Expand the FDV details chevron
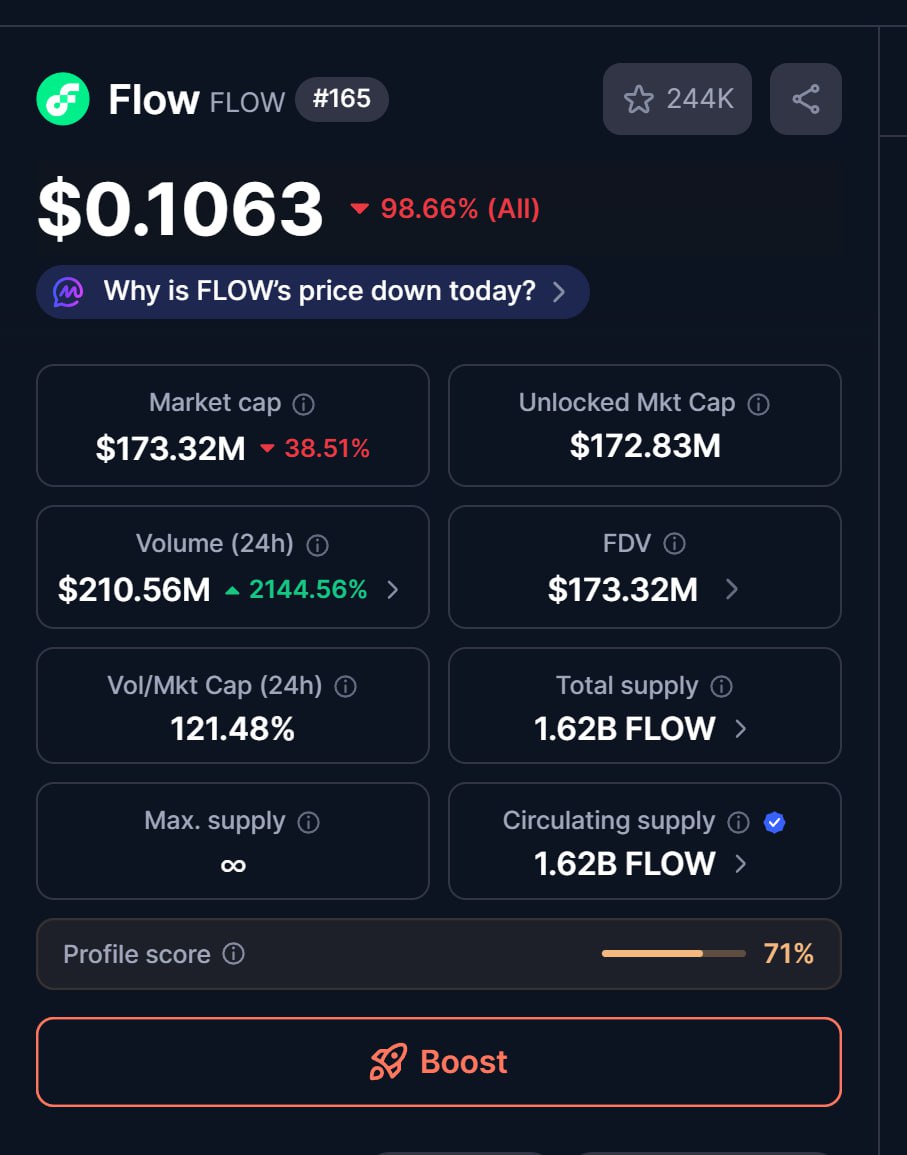907x1155 pixels. point(732,590)
